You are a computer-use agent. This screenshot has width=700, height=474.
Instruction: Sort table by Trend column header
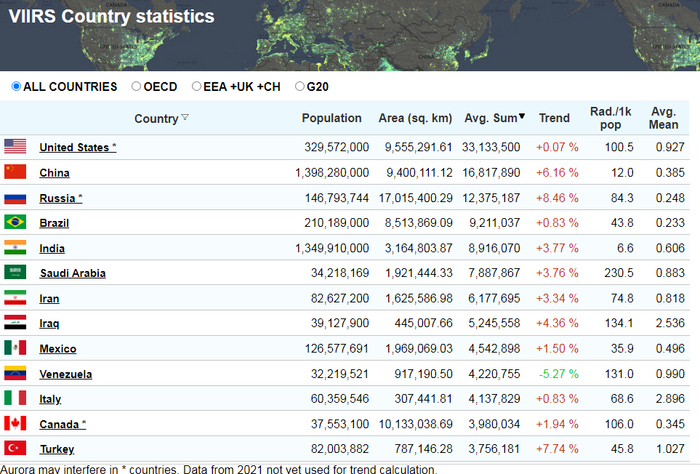point(554,118)
